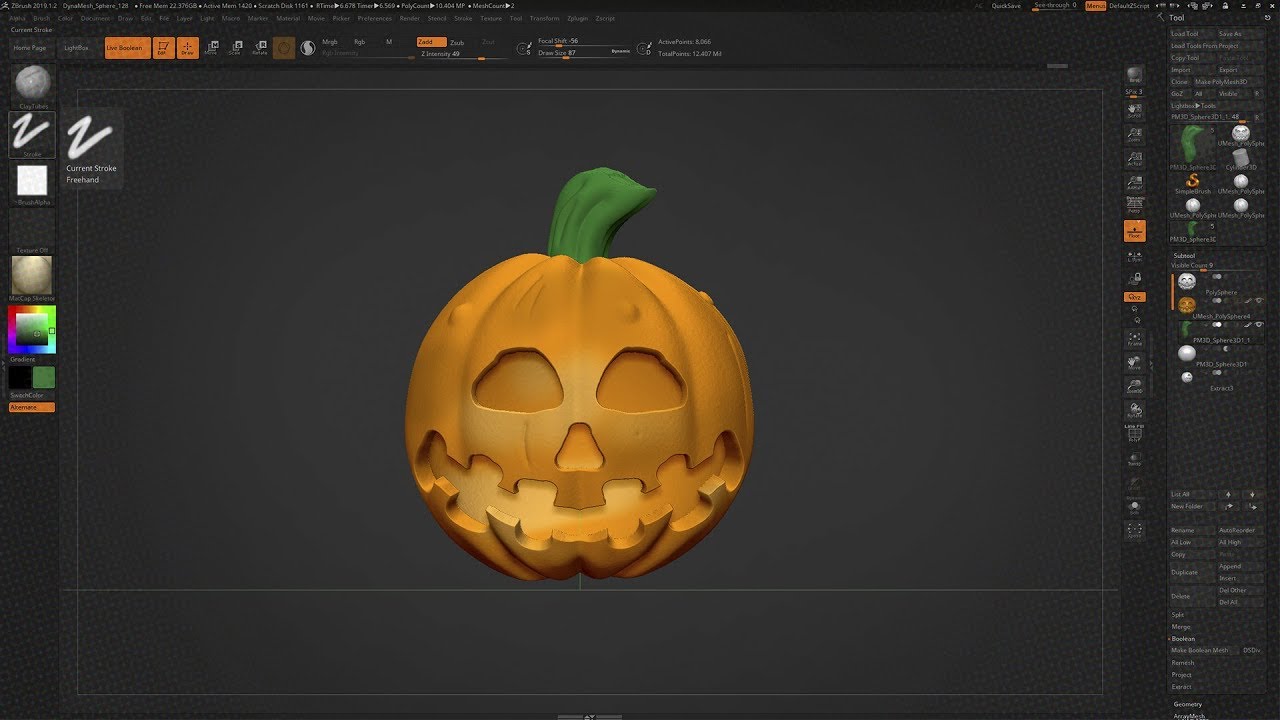Click the Frame mesh icon
This screenshot has height=720, width=1280.
click(x=1134, y=339)
